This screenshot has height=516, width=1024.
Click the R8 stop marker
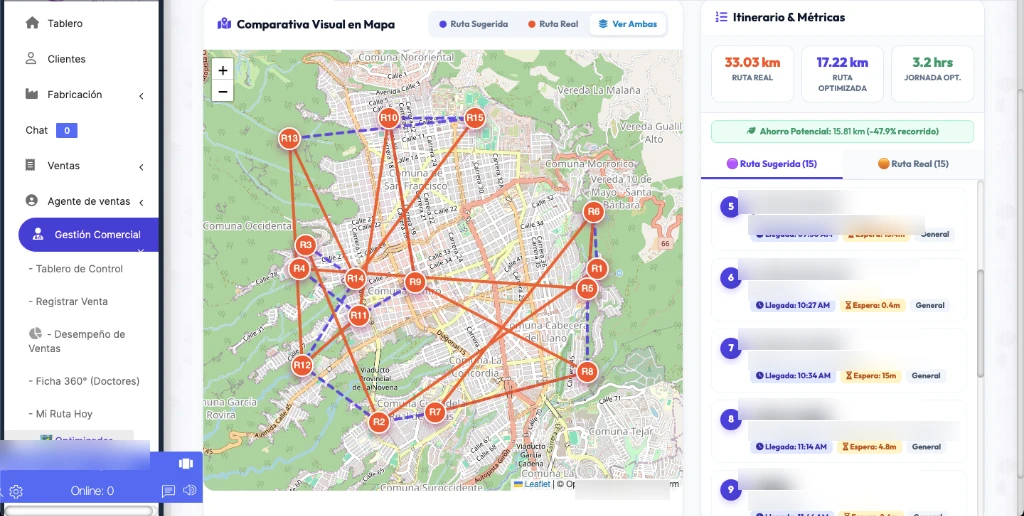tap(587, 372)
